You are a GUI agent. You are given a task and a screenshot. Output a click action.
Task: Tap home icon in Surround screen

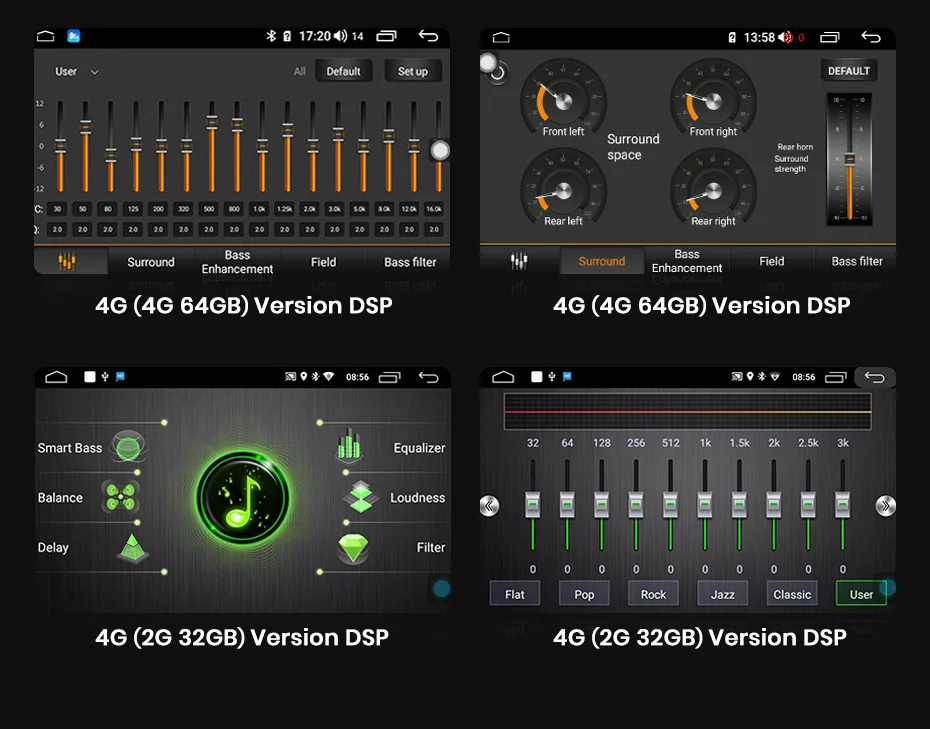tap(501, 38)
